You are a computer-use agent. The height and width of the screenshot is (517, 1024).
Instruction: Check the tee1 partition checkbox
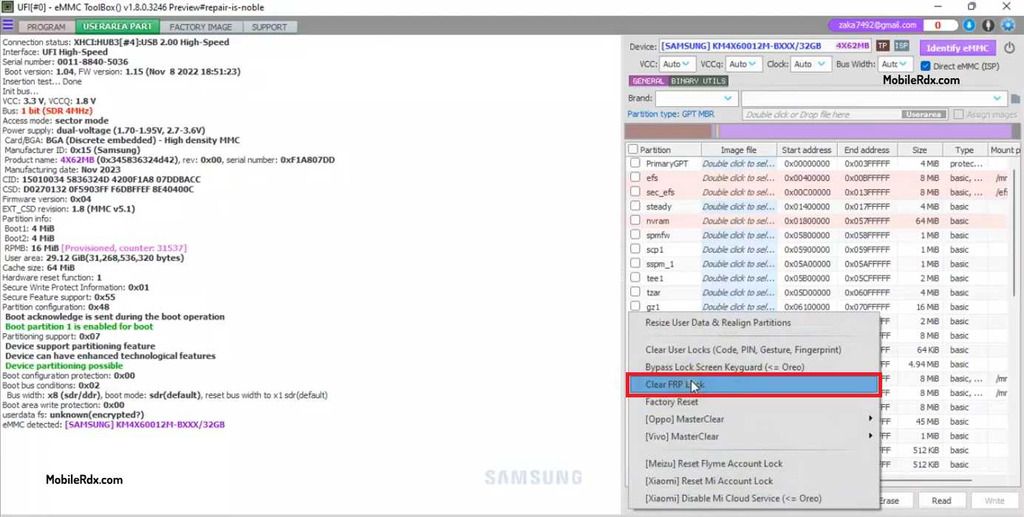pos(635,278)
